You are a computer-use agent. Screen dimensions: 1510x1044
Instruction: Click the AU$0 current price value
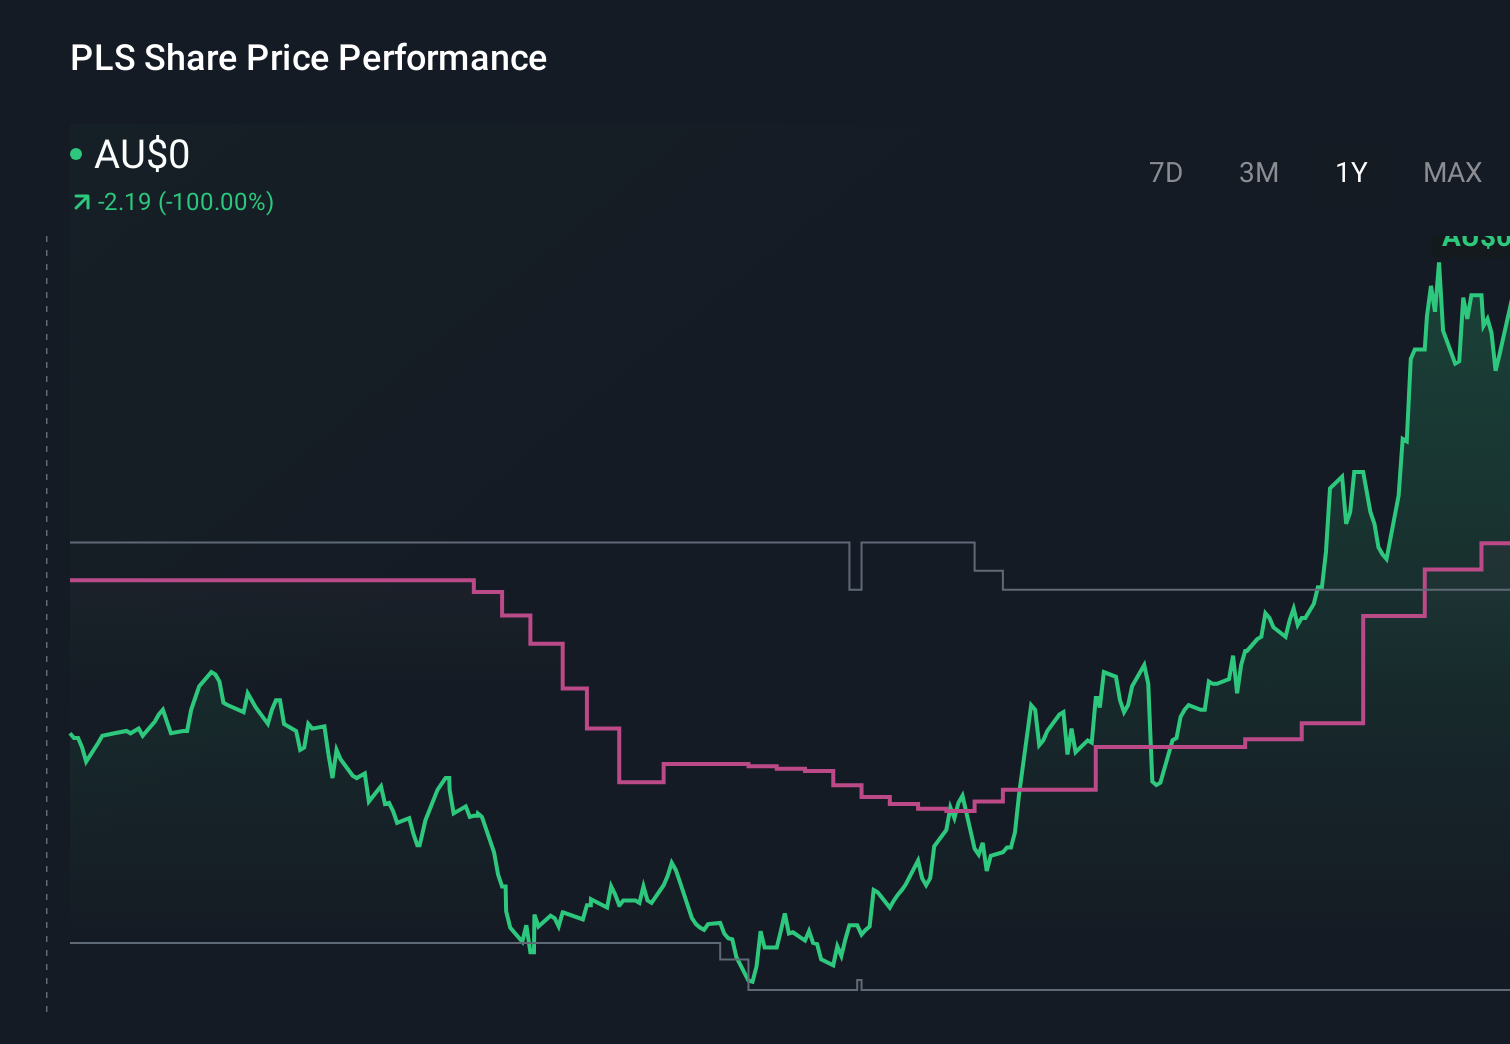[x=142, y=155]
